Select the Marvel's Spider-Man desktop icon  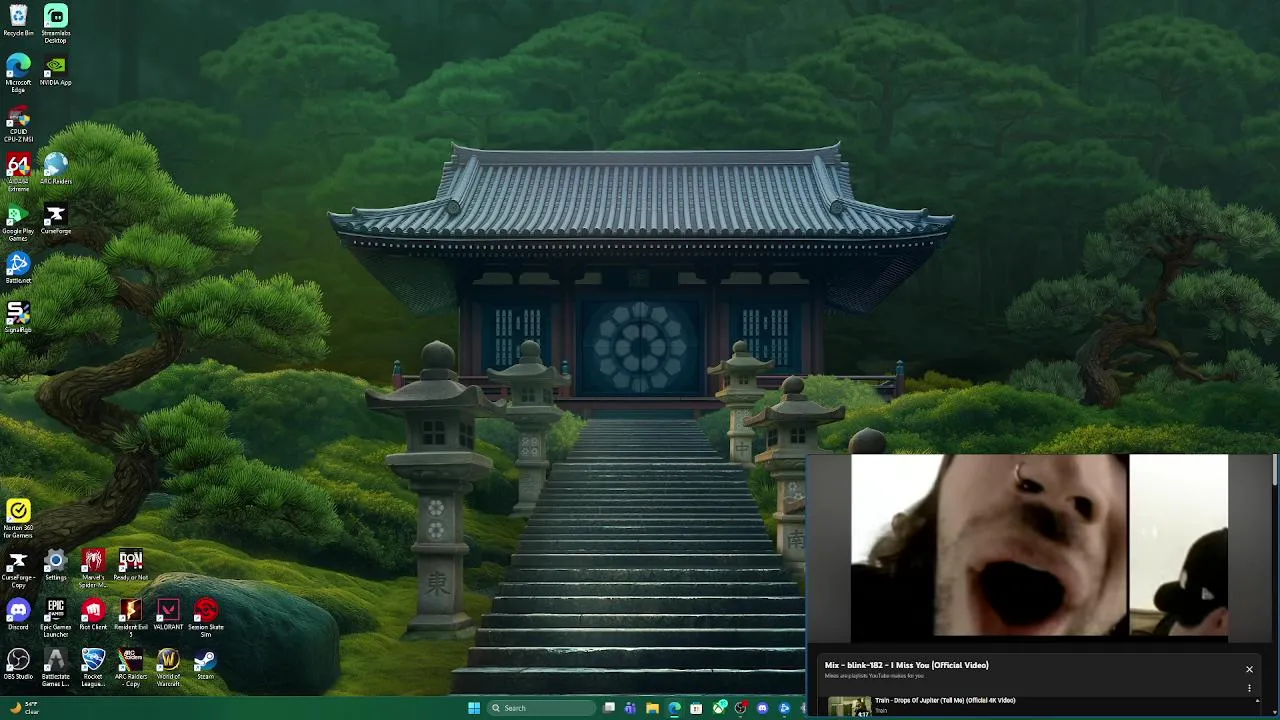[x=93, y=569]
